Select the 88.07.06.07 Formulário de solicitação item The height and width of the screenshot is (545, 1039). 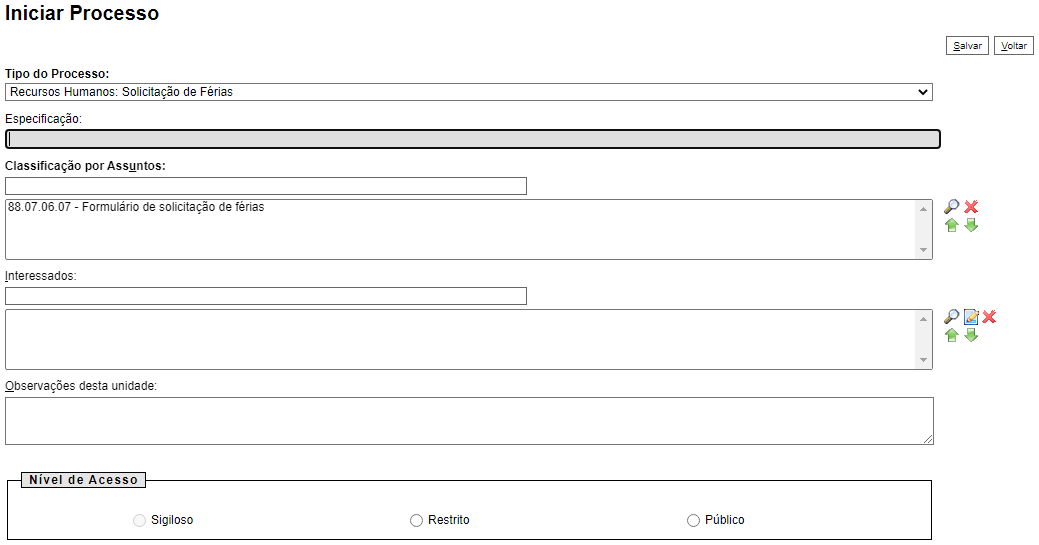pyautogui.click(x=136, y=207)
